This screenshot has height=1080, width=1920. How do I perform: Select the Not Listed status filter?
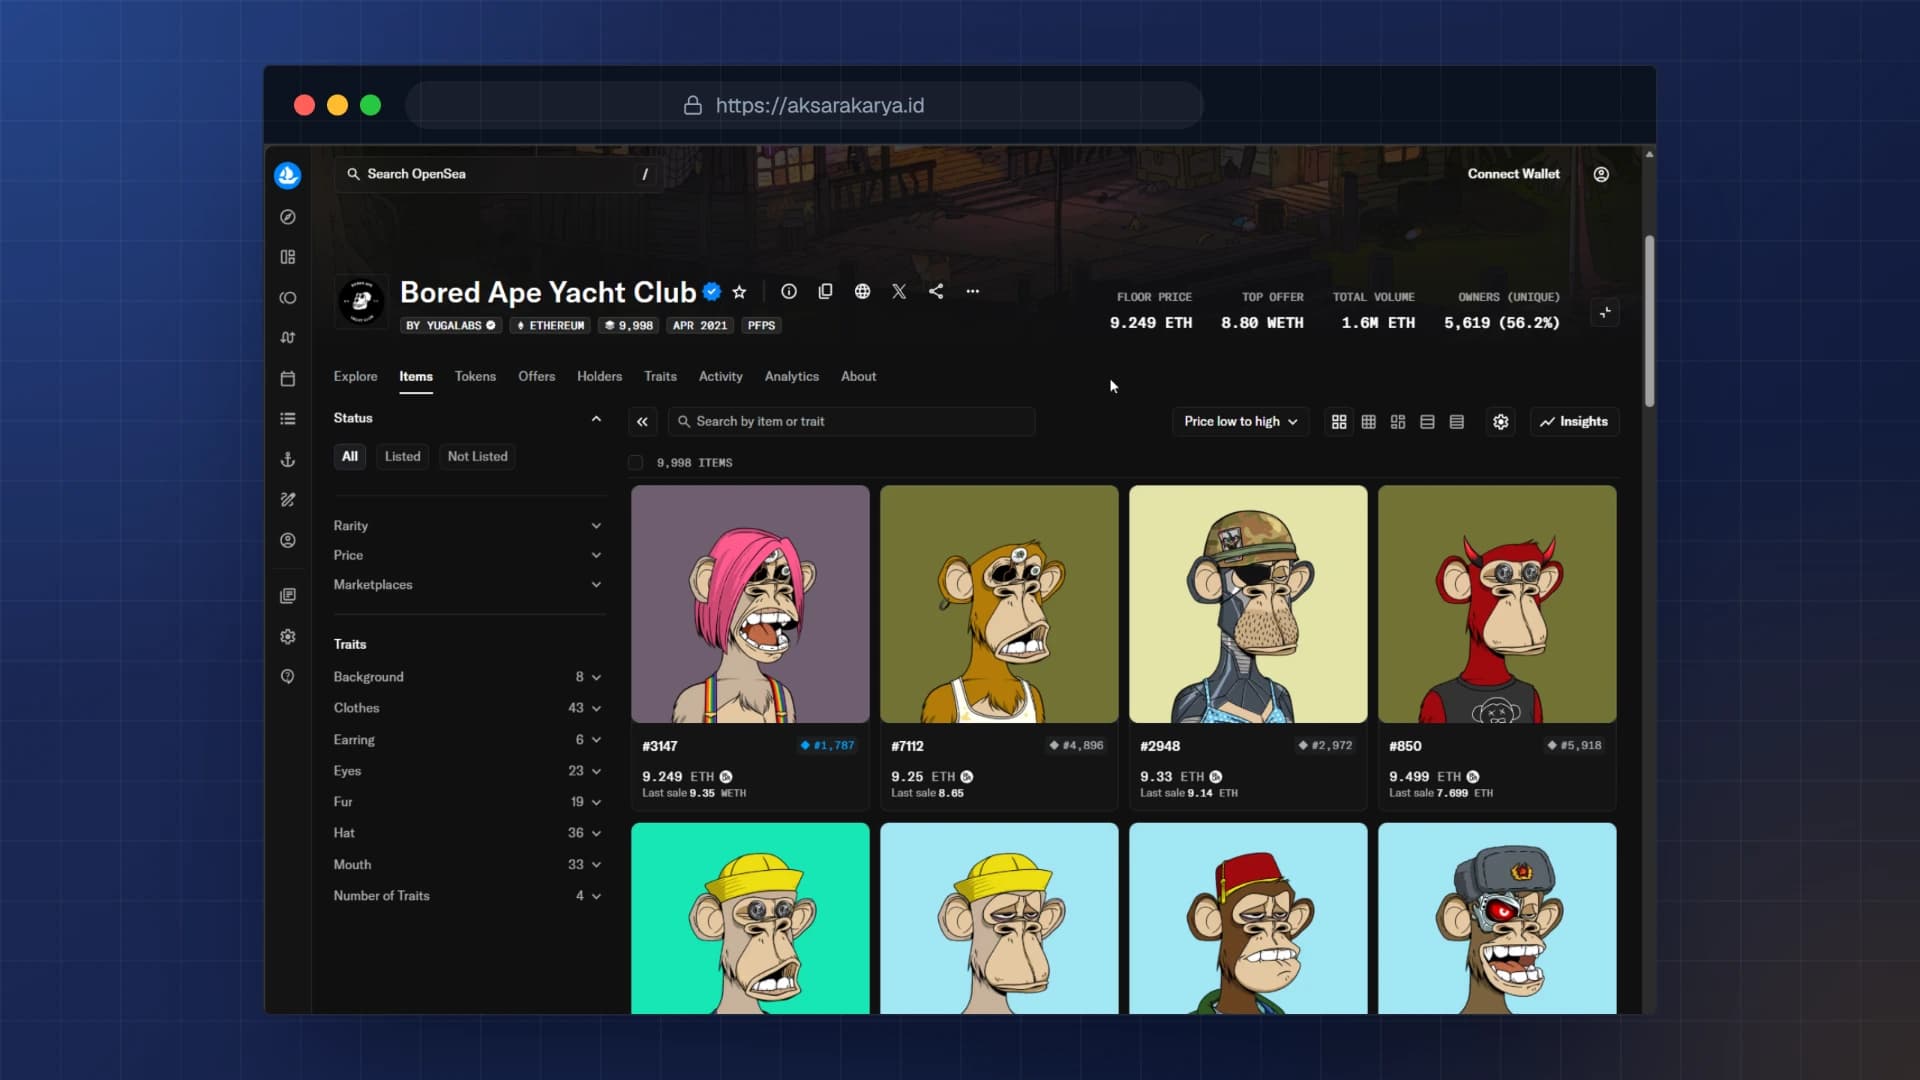pyautogui.click(x=478, y=456)
